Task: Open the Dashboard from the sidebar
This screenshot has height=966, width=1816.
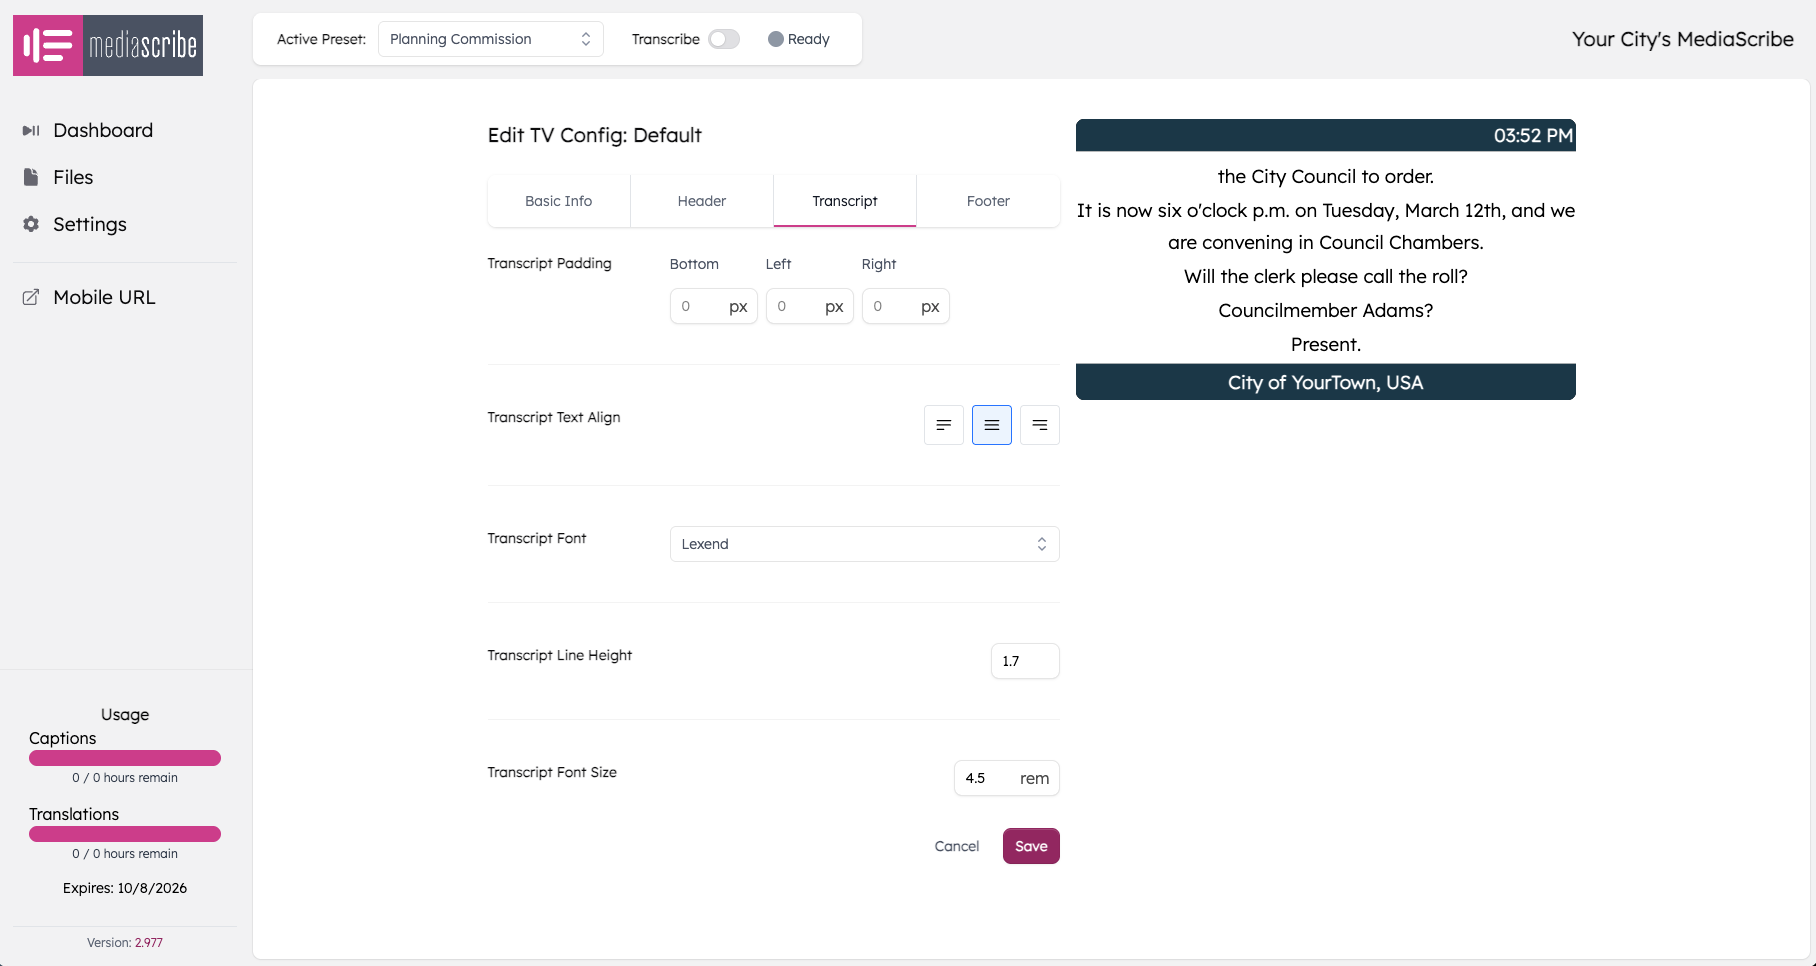Action: pos(103,130)
